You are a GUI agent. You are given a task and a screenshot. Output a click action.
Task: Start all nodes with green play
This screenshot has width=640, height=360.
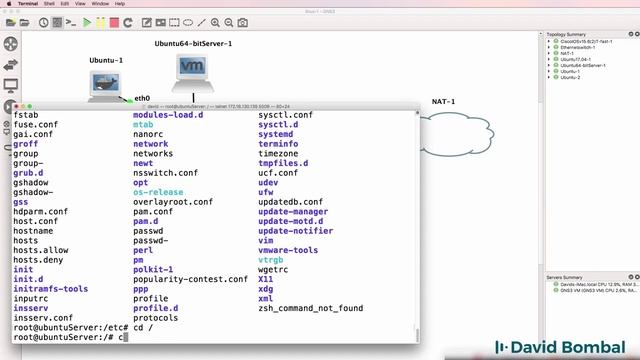coord(87,23)
